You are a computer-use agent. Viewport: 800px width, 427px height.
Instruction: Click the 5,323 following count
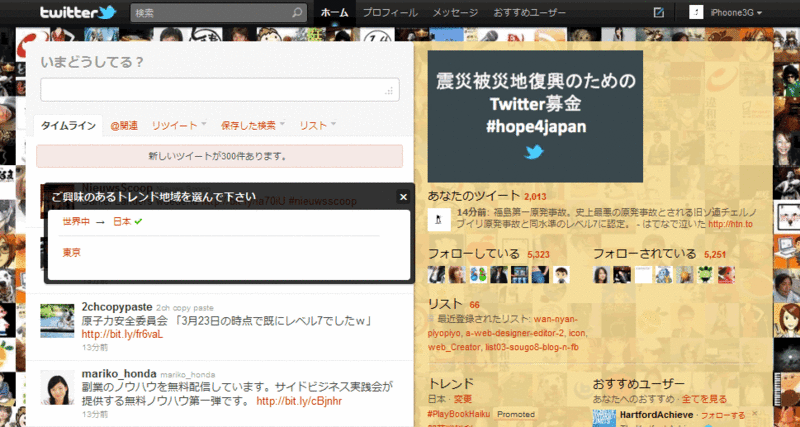(x=539, y=255)
